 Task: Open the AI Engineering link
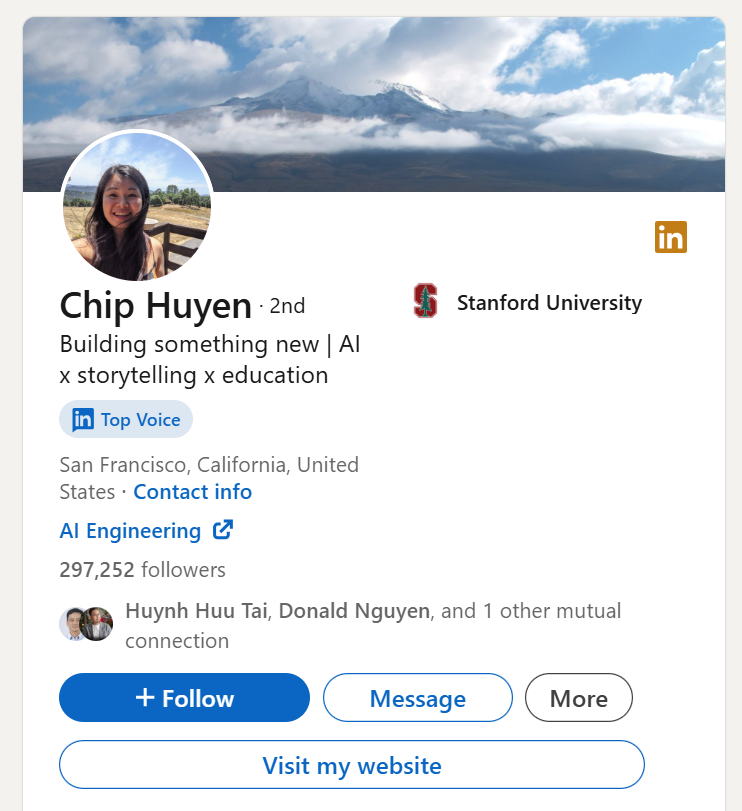(130, 531)
